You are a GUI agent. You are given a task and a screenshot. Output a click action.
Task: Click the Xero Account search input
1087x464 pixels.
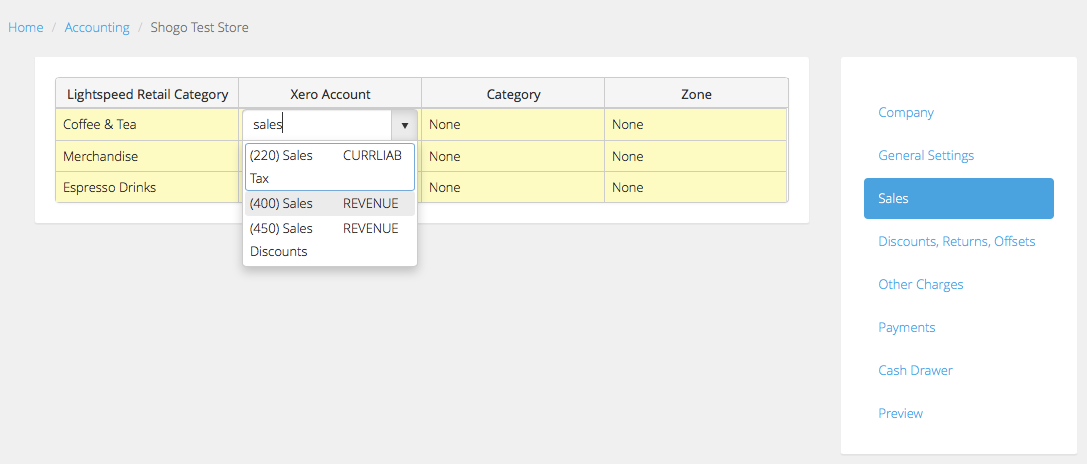[x=318, y=125]
